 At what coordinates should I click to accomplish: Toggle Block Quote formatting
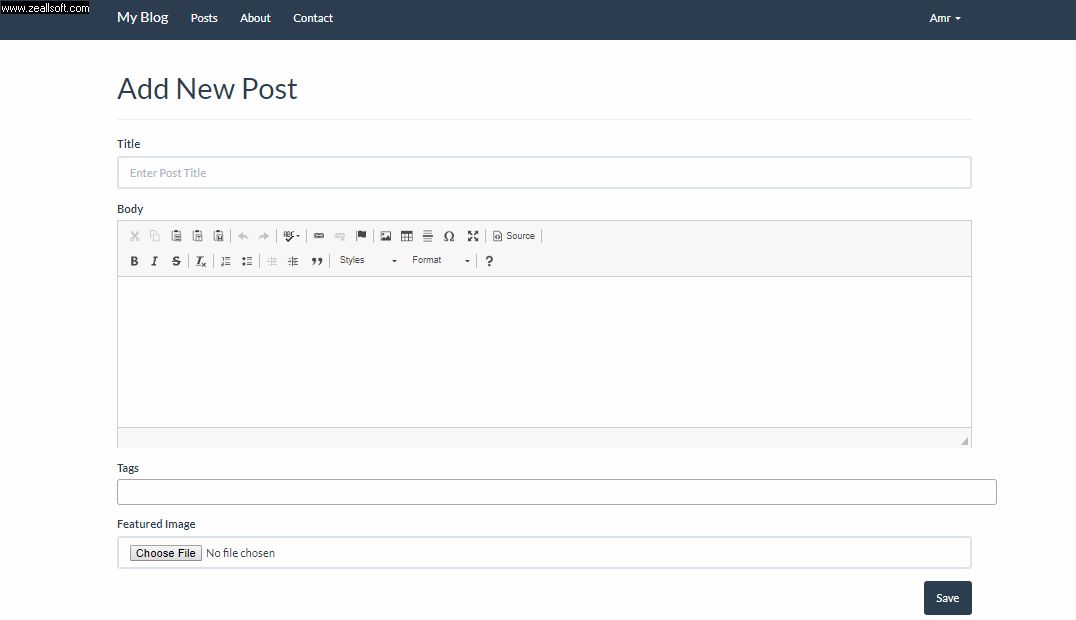pos(316,261)
